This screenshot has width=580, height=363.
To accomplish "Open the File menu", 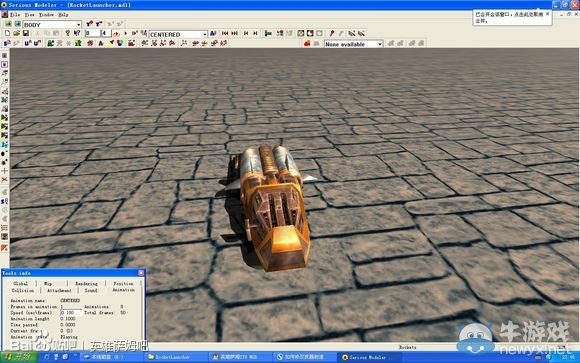I will 15,15.
